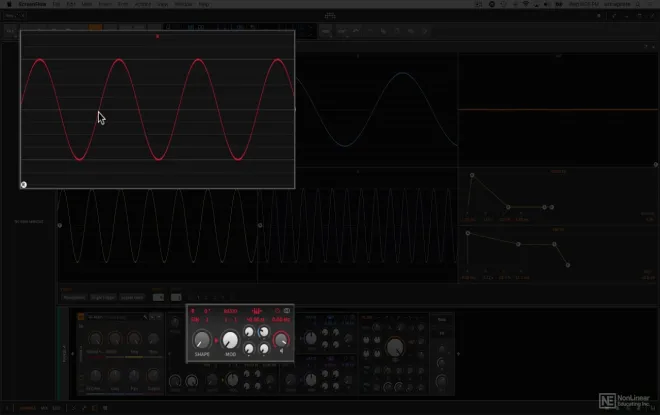Click the start point of the lower envelope

tap(468, 233)
